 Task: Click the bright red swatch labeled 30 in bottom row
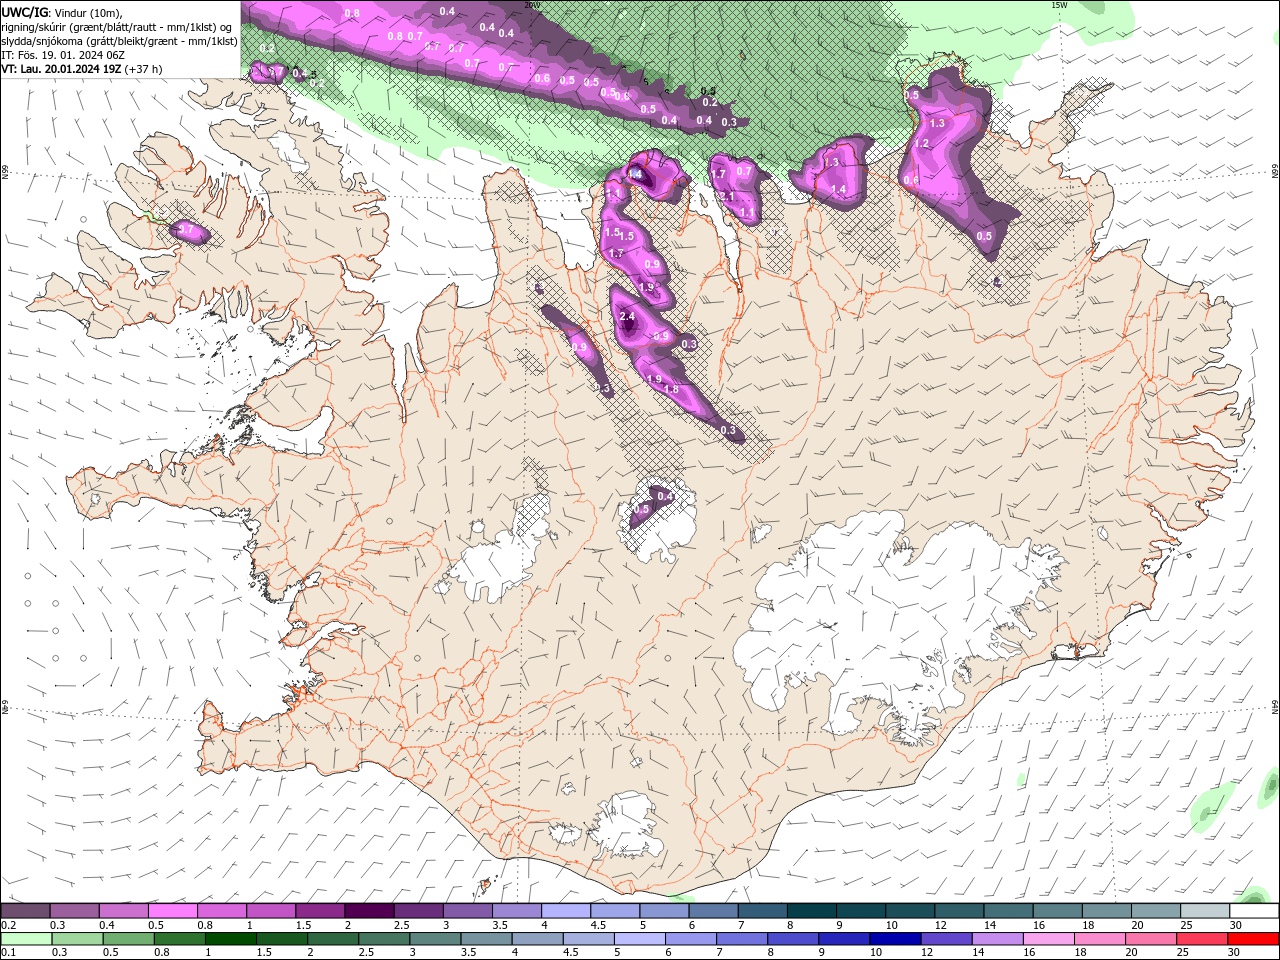1253,939
